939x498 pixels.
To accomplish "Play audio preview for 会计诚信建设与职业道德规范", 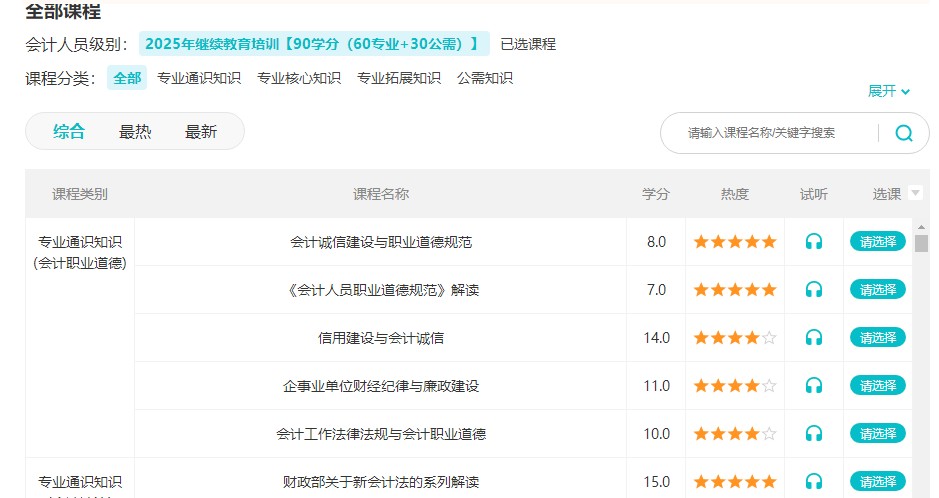I will (813, 242).
